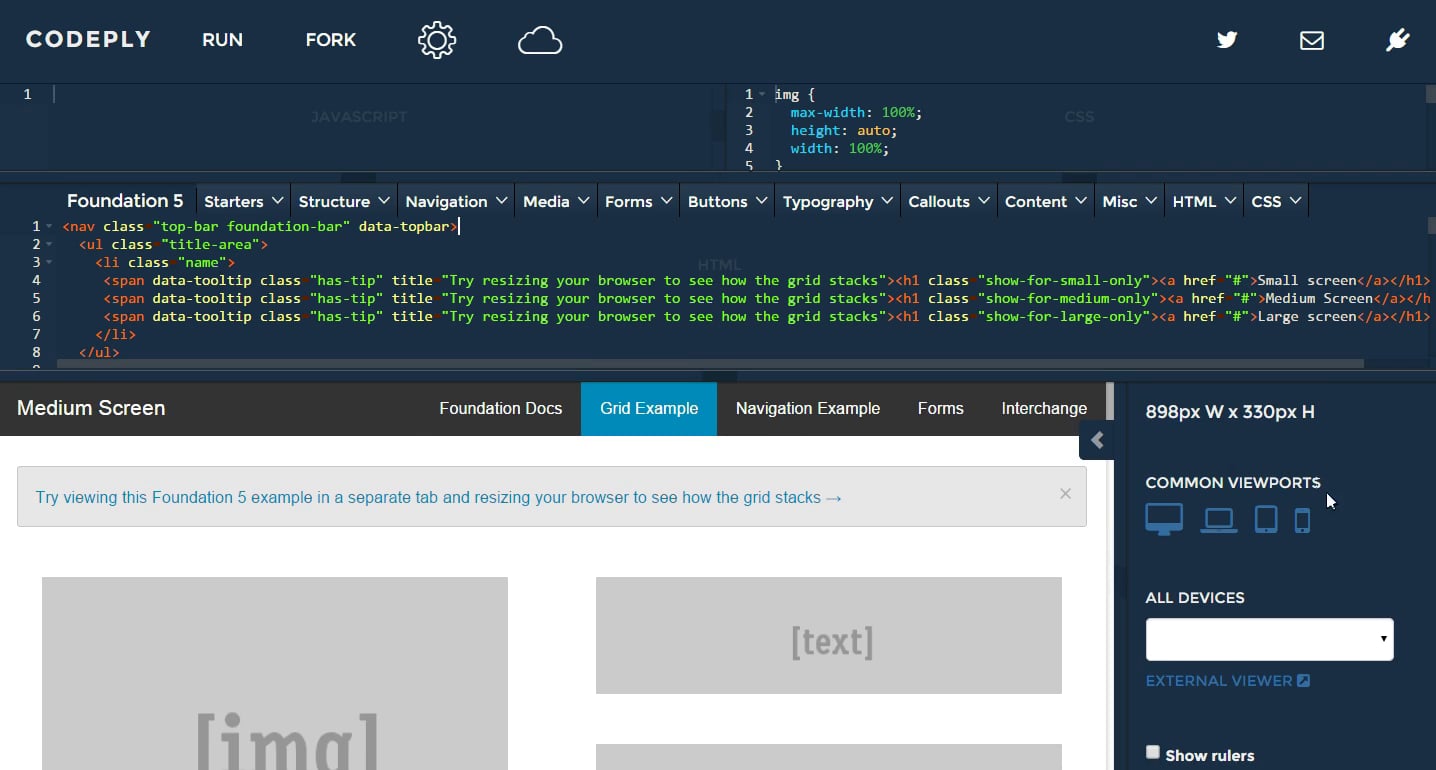Open Forms link in preview navbar
1436x770 pixels.
click(941, 408)
